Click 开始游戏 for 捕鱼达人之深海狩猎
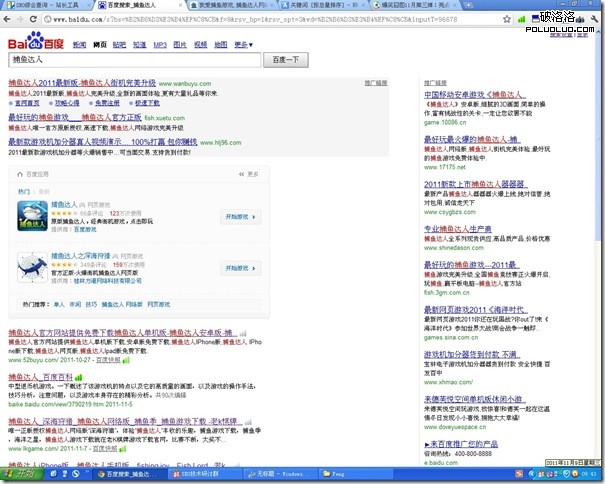Screen dimensions: 605x484 (x=240, y=268)
